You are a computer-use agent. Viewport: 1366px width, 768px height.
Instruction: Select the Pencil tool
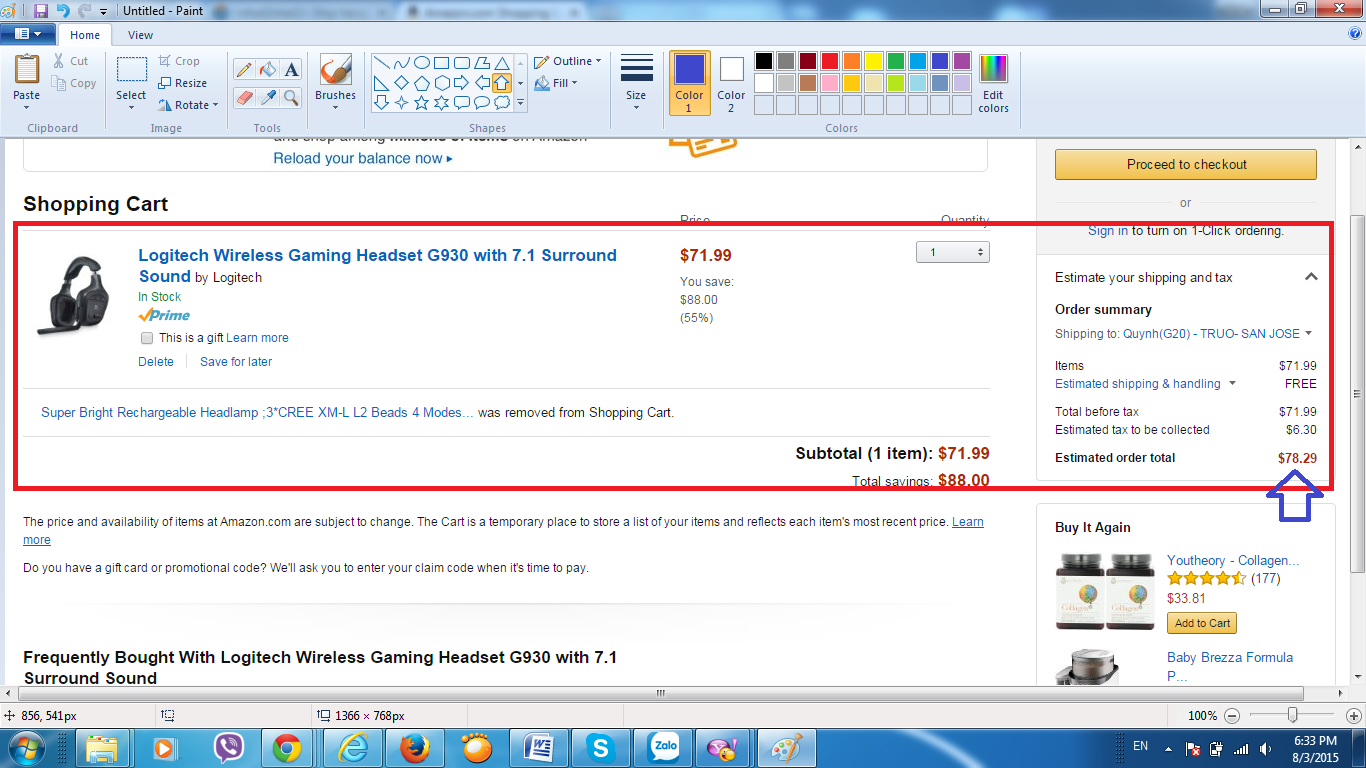tap(243, 69)
